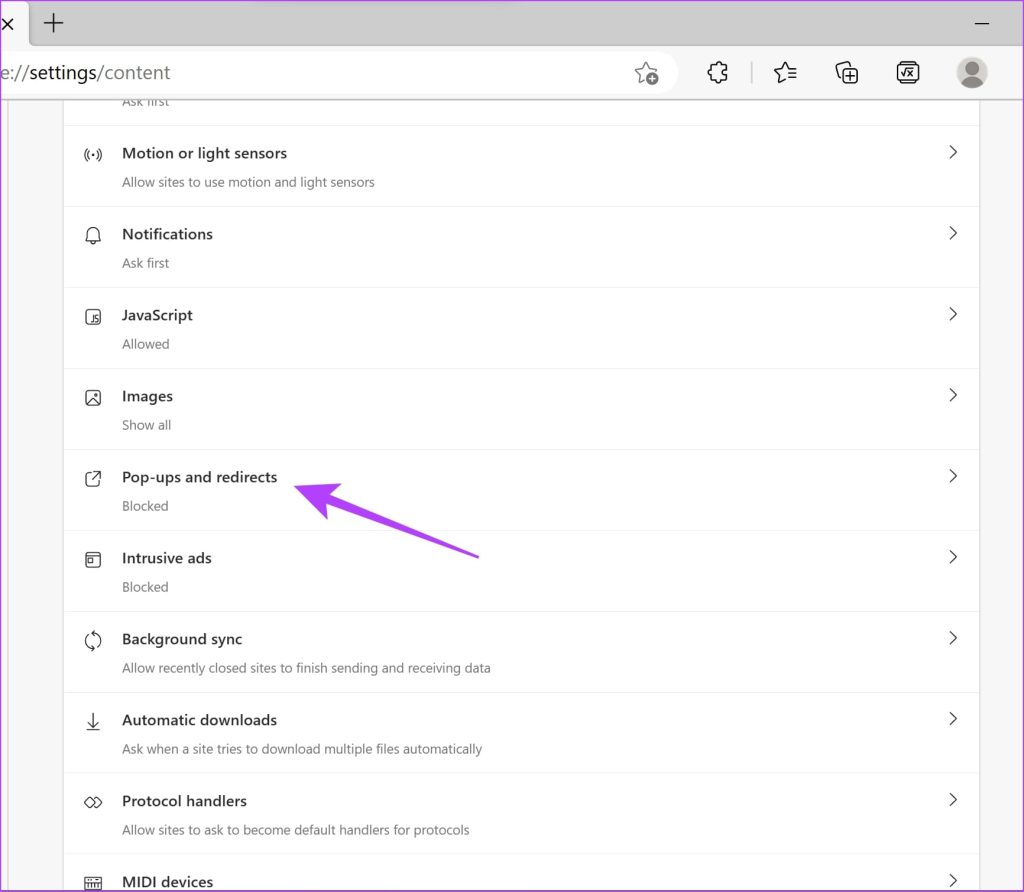Image resolution: width=1024 pixels, height=892 pixels.
Task: Click the MIDI devices icon
Action: [x=93, y=881]
